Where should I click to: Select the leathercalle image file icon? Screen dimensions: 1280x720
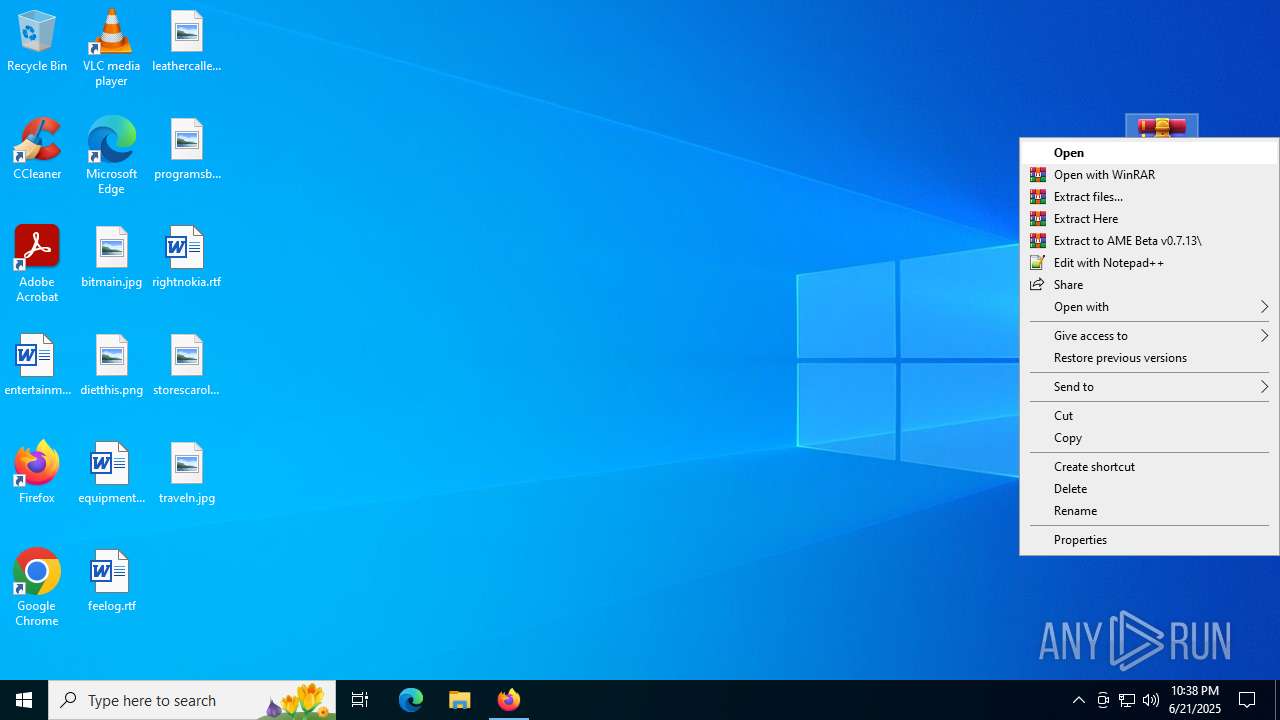click(x=187, y=41)
